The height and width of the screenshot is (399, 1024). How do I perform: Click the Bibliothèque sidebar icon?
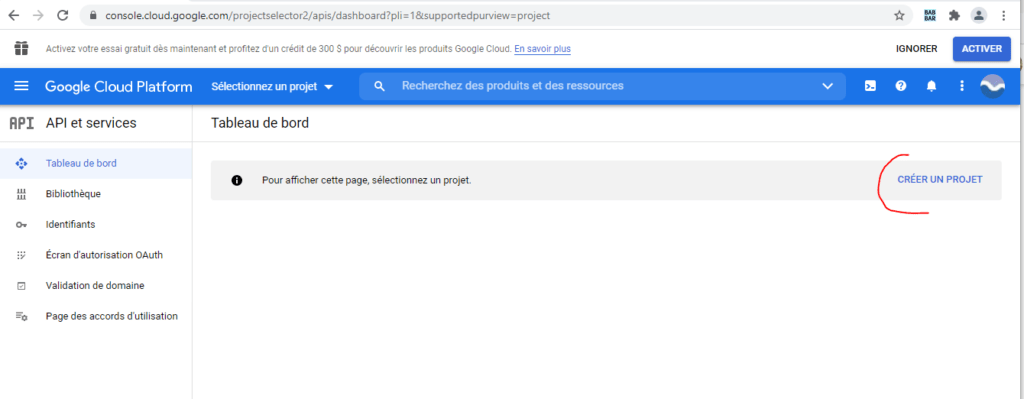21,194
